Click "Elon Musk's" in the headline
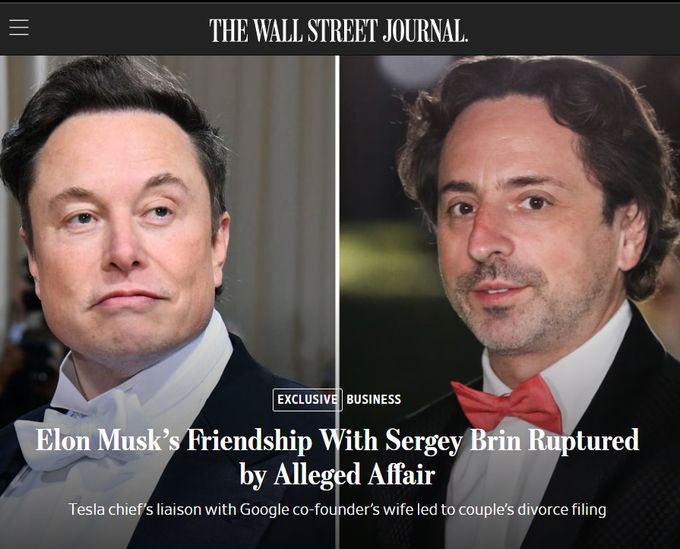 [108, 440]
